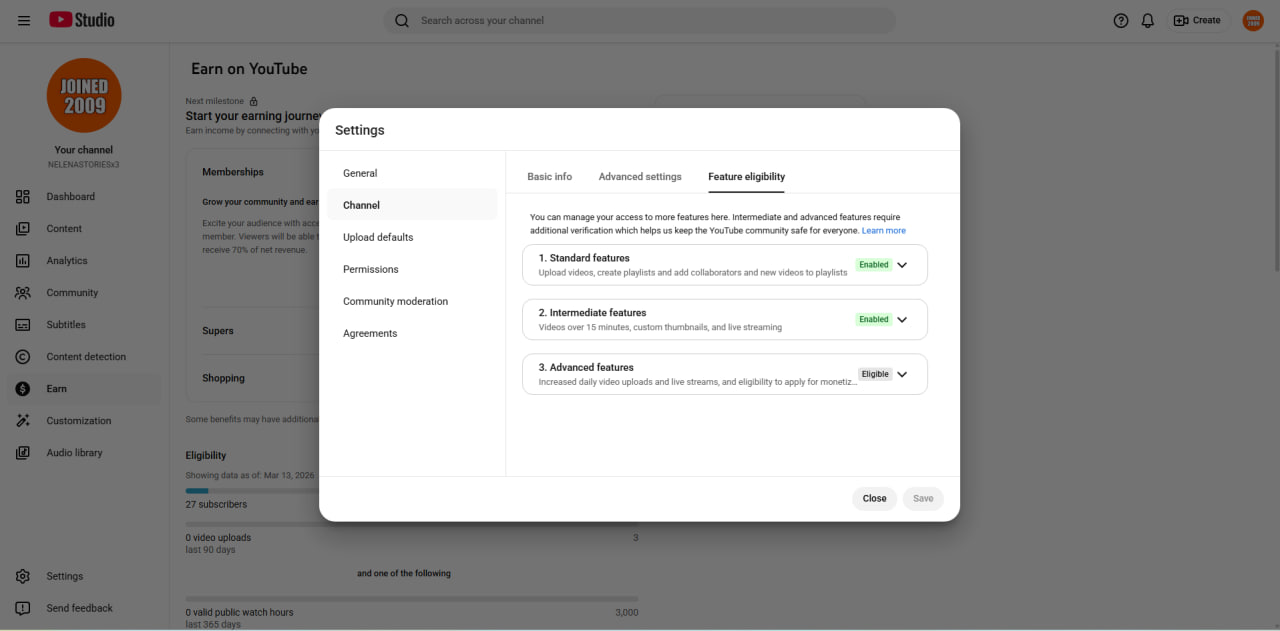The image size is (1280, 631).
Task: Click the Next milestone lock icon
Action: point(254,101)
